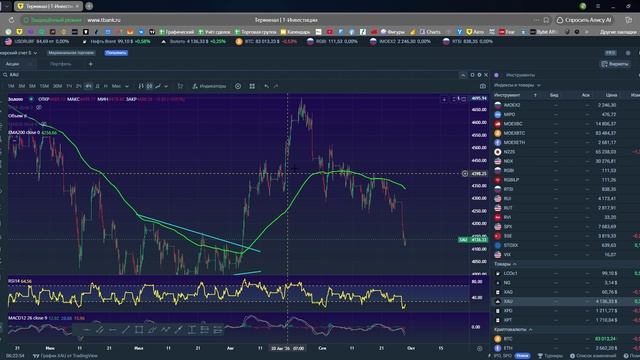This screenshot has width=640, height=360.
Task: Reload the page in browser
Action: [11, 20]
